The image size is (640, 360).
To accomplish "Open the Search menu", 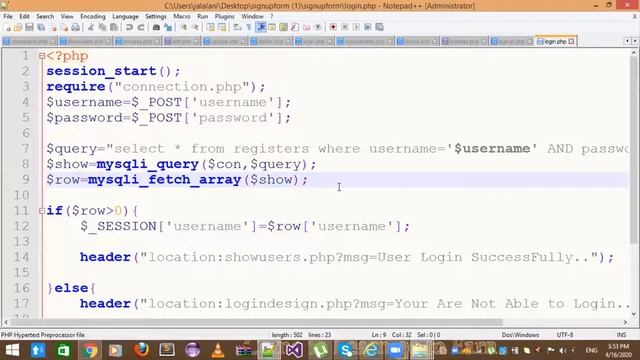I will click(x=45, y=16).
